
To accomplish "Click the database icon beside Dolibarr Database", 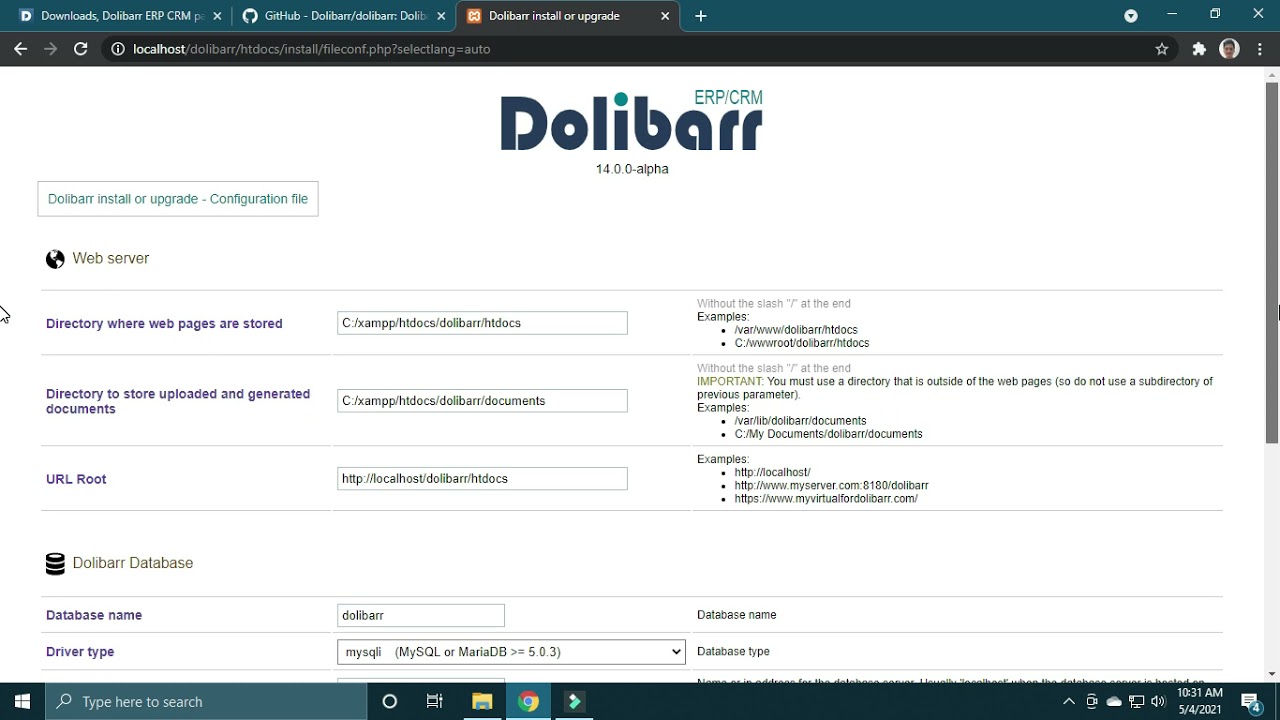I will click(55, 564).
